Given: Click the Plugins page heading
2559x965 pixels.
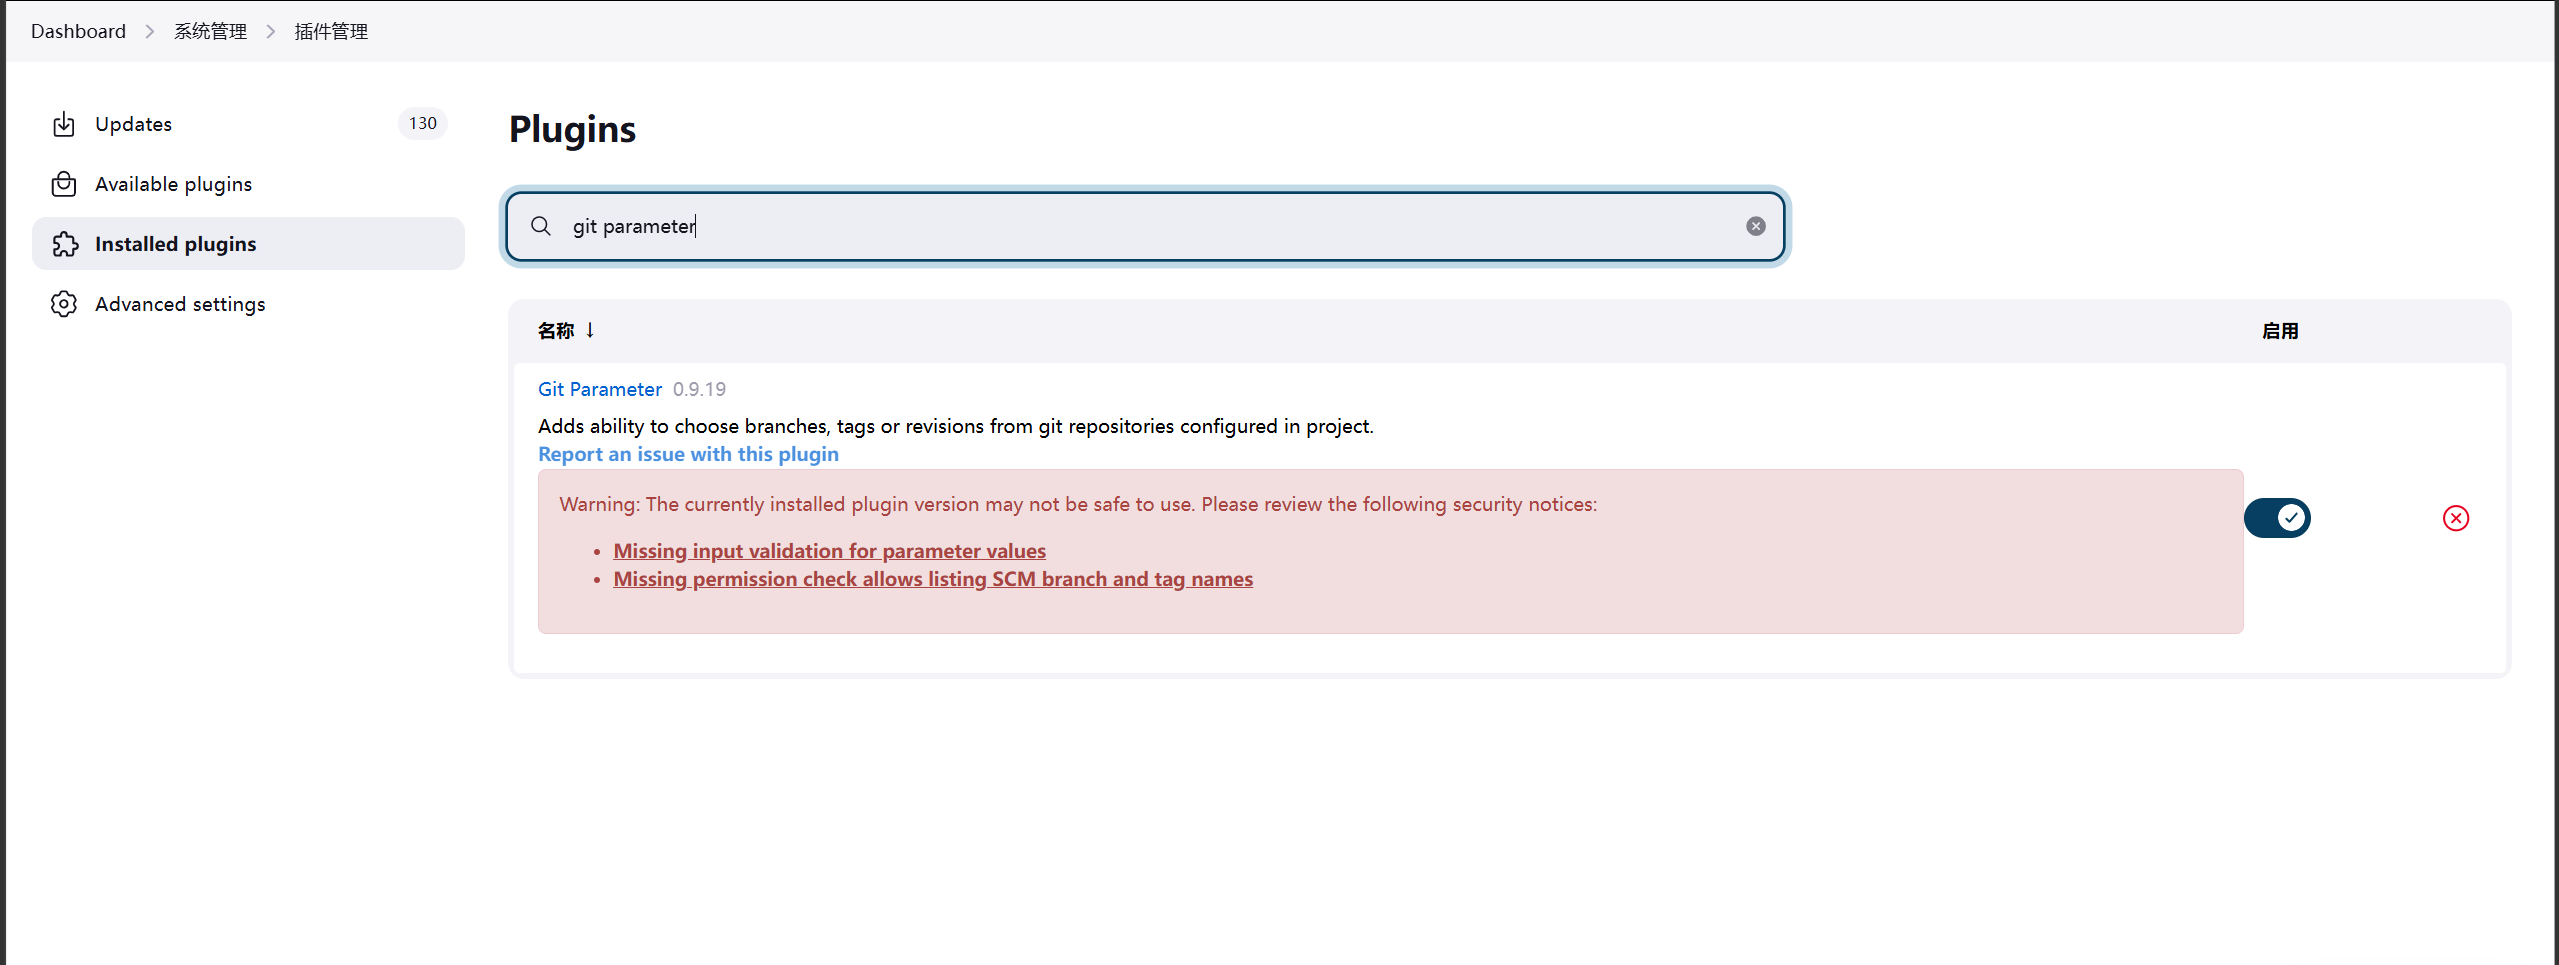Looking at the screenshot, I should tap(572, 129).
